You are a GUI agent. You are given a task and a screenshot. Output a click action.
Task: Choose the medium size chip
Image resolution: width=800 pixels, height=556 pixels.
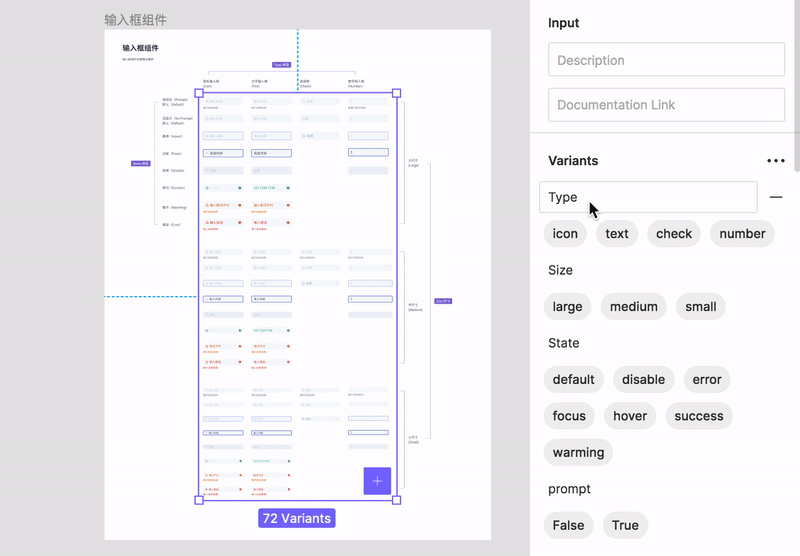pos(633,307)
